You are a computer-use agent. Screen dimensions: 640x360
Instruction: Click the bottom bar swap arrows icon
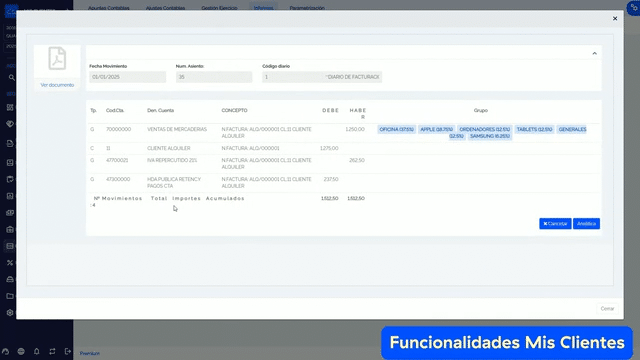coord(52,351)
